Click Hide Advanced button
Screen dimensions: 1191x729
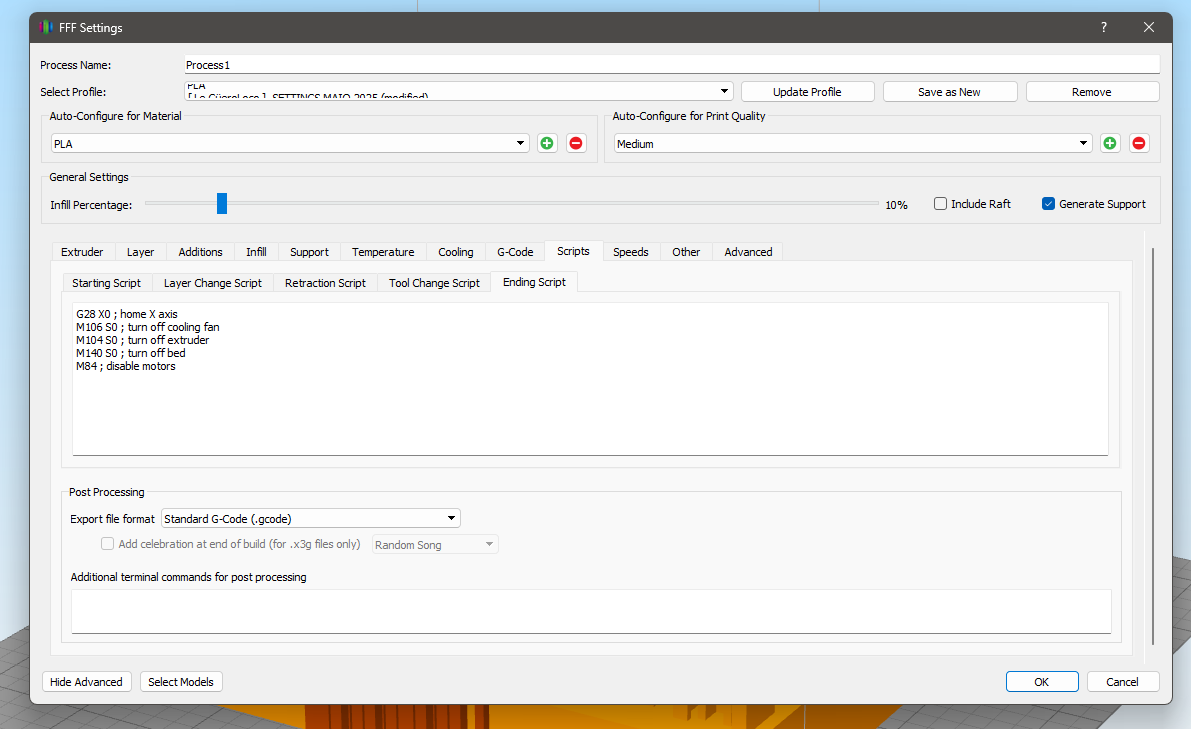(87, 682)
